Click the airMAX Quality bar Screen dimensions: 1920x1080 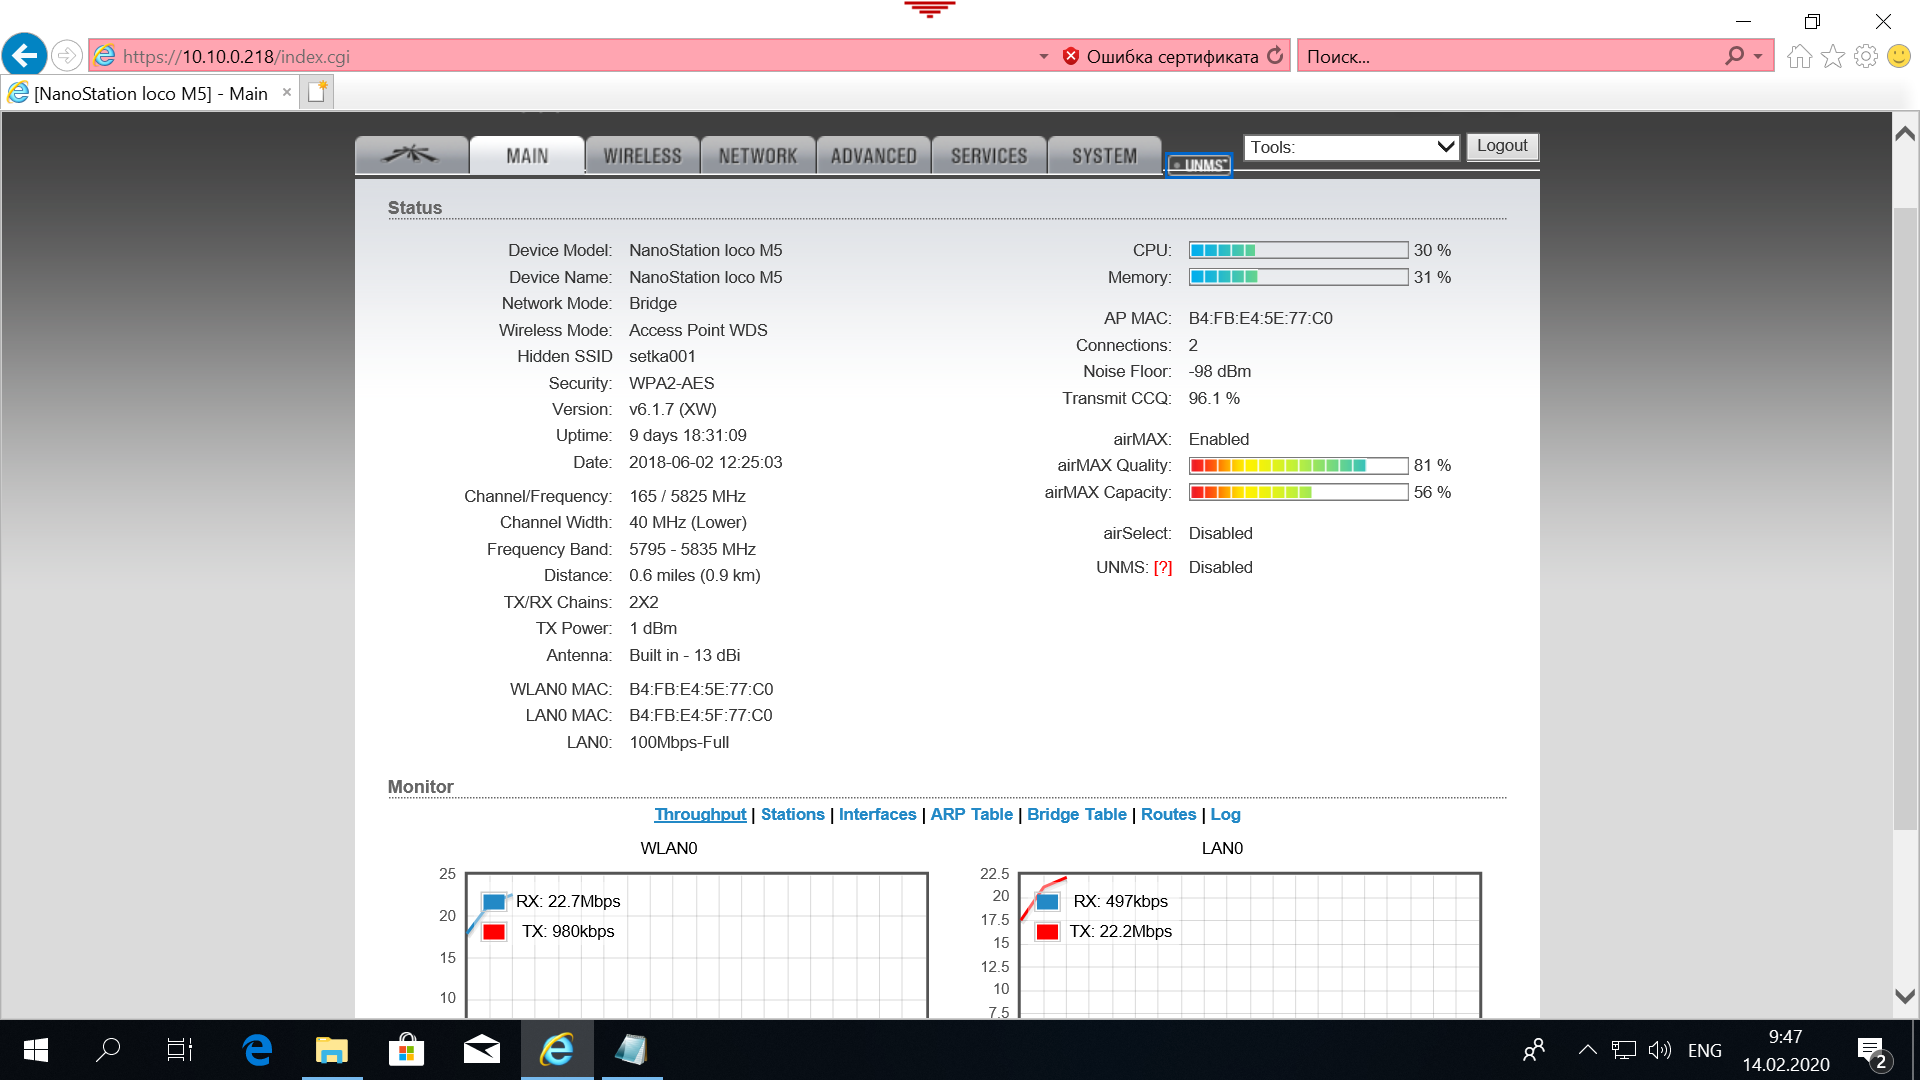(1298, 465)
